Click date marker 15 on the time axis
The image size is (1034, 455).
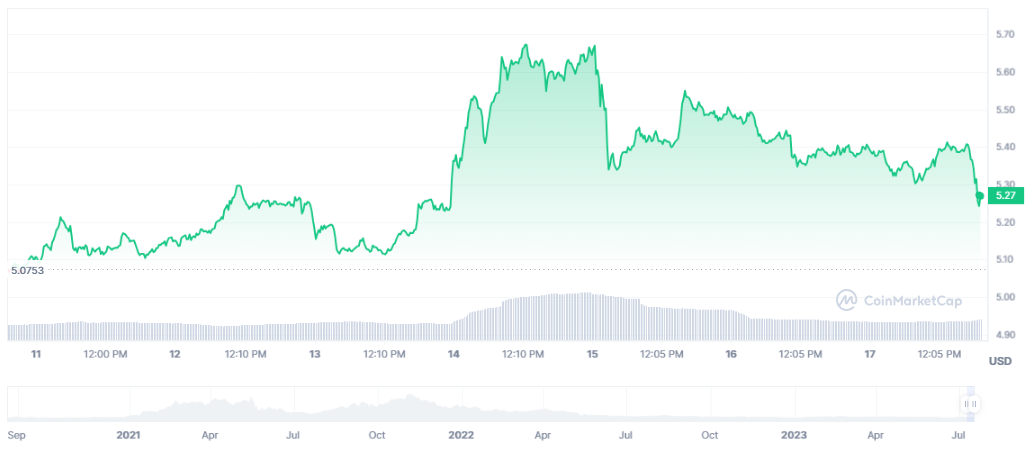[x=592, y=354]
